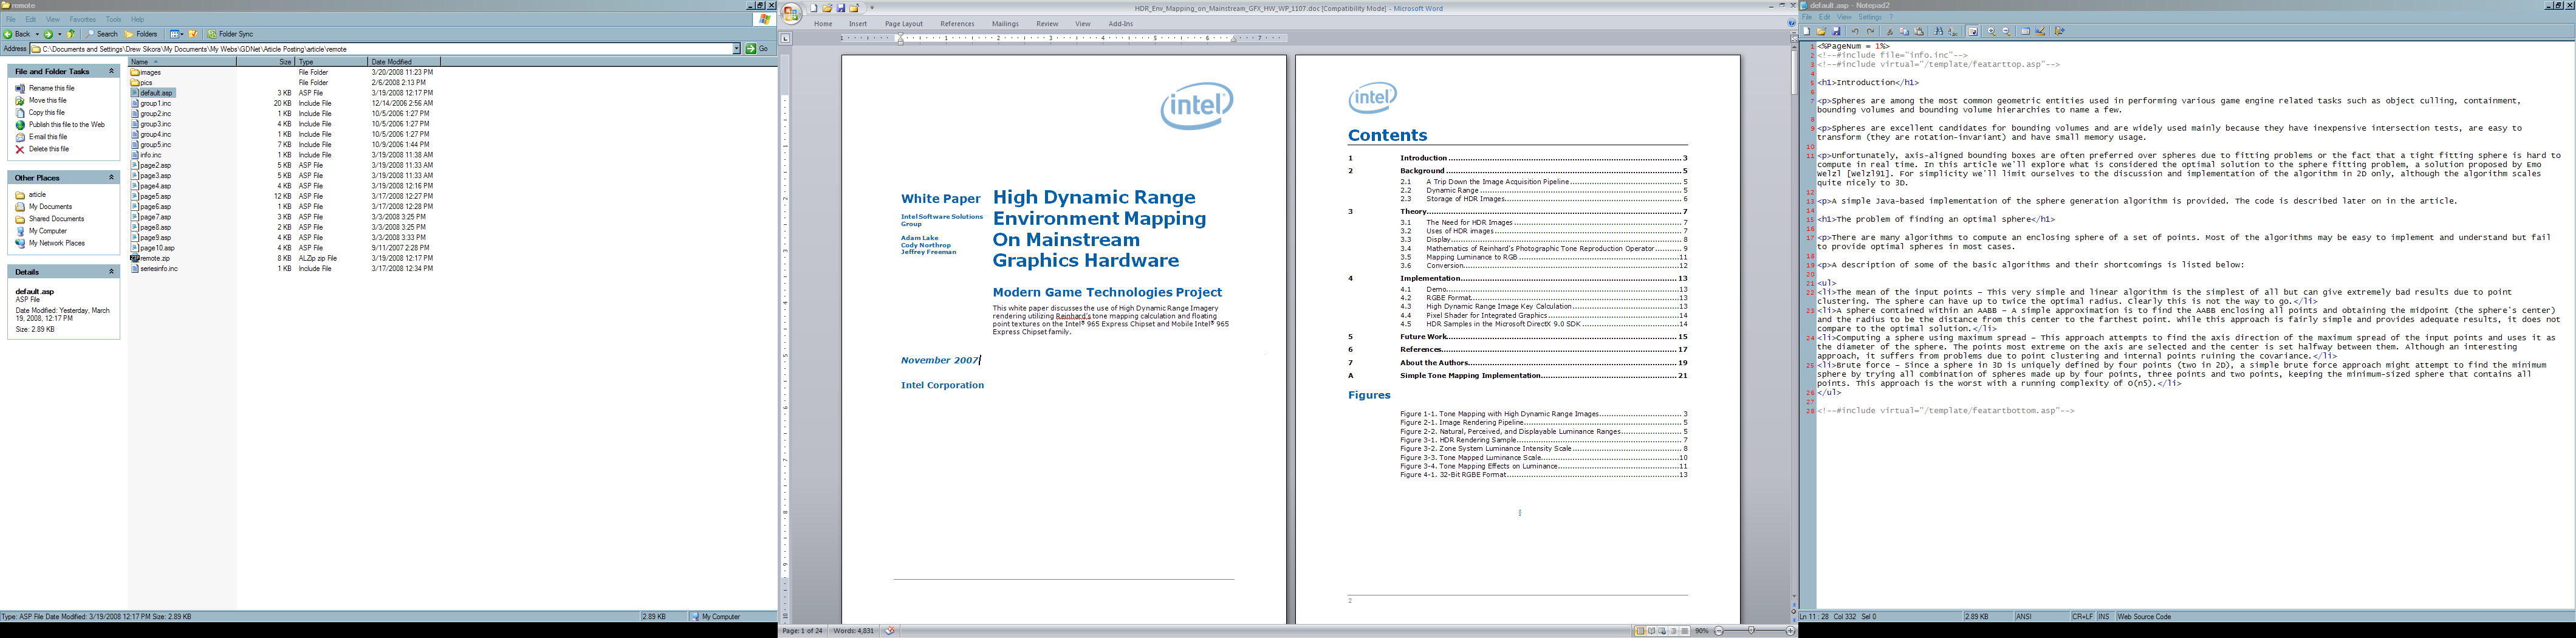This screenshot has width=2576, height=638.
Task: Open the Page Layout tab in Word
Action: (x=904, y=24)
